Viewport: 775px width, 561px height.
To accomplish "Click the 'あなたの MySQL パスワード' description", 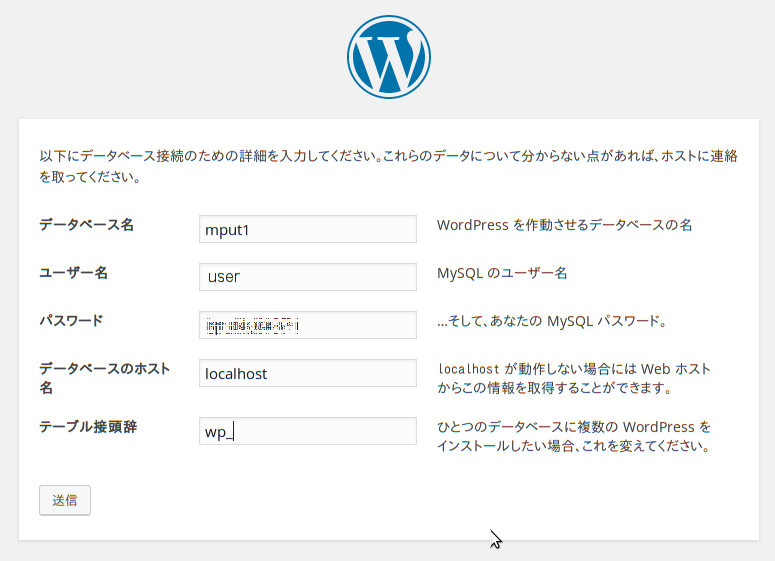I will click(553, 321).
